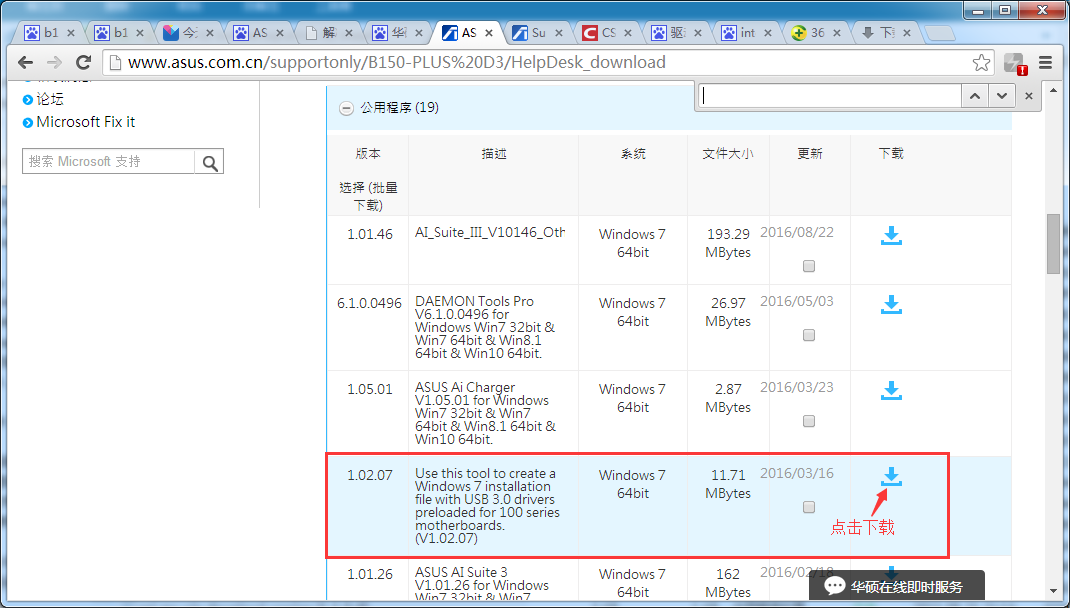Click the find-in-page text field

coord(831,96)
